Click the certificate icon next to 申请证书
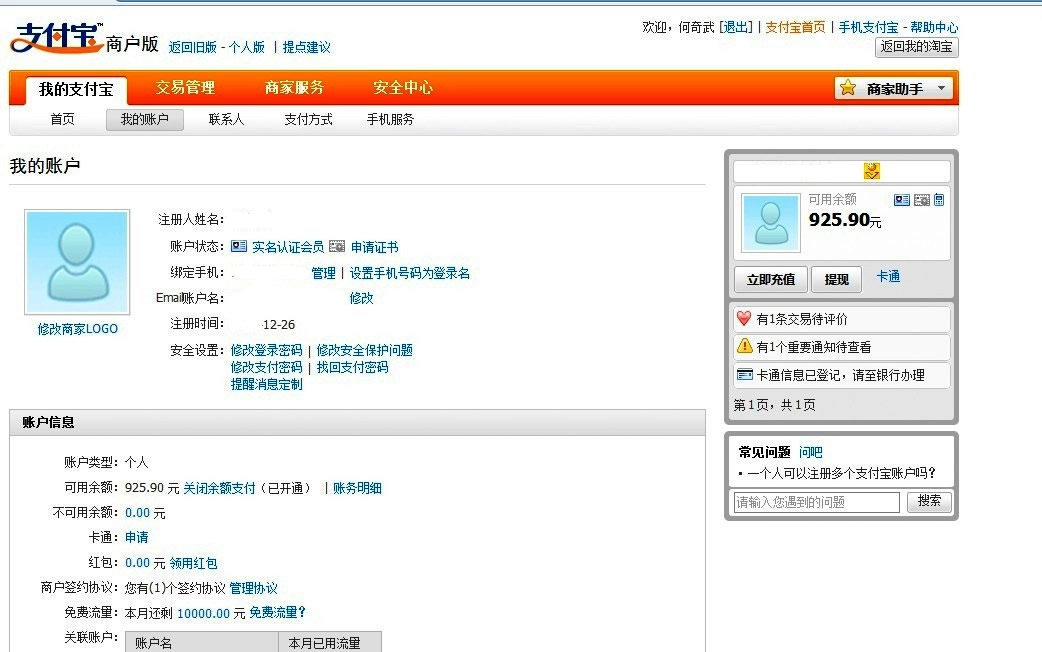Image resolution: width=1042 pixels, height=652 pixels. 337,246
